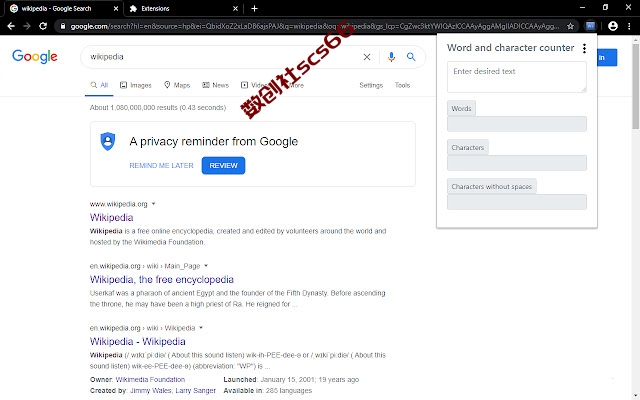Switch to Images results
Viewport: 640px width, 400px height.
136,85
